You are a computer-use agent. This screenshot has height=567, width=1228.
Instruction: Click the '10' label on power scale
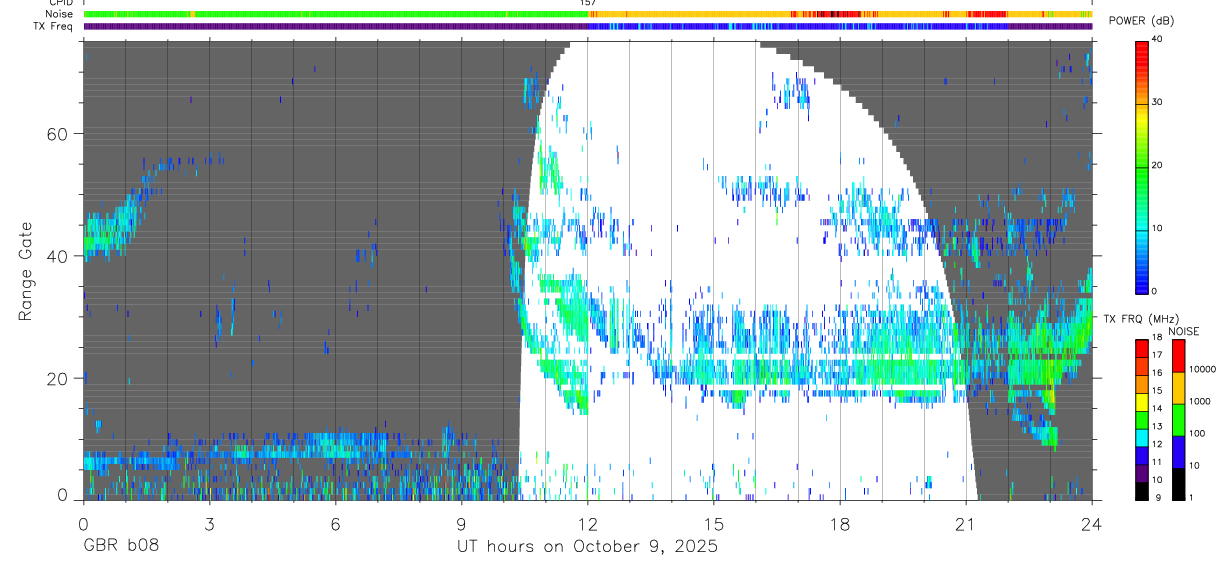[1157, 228]
